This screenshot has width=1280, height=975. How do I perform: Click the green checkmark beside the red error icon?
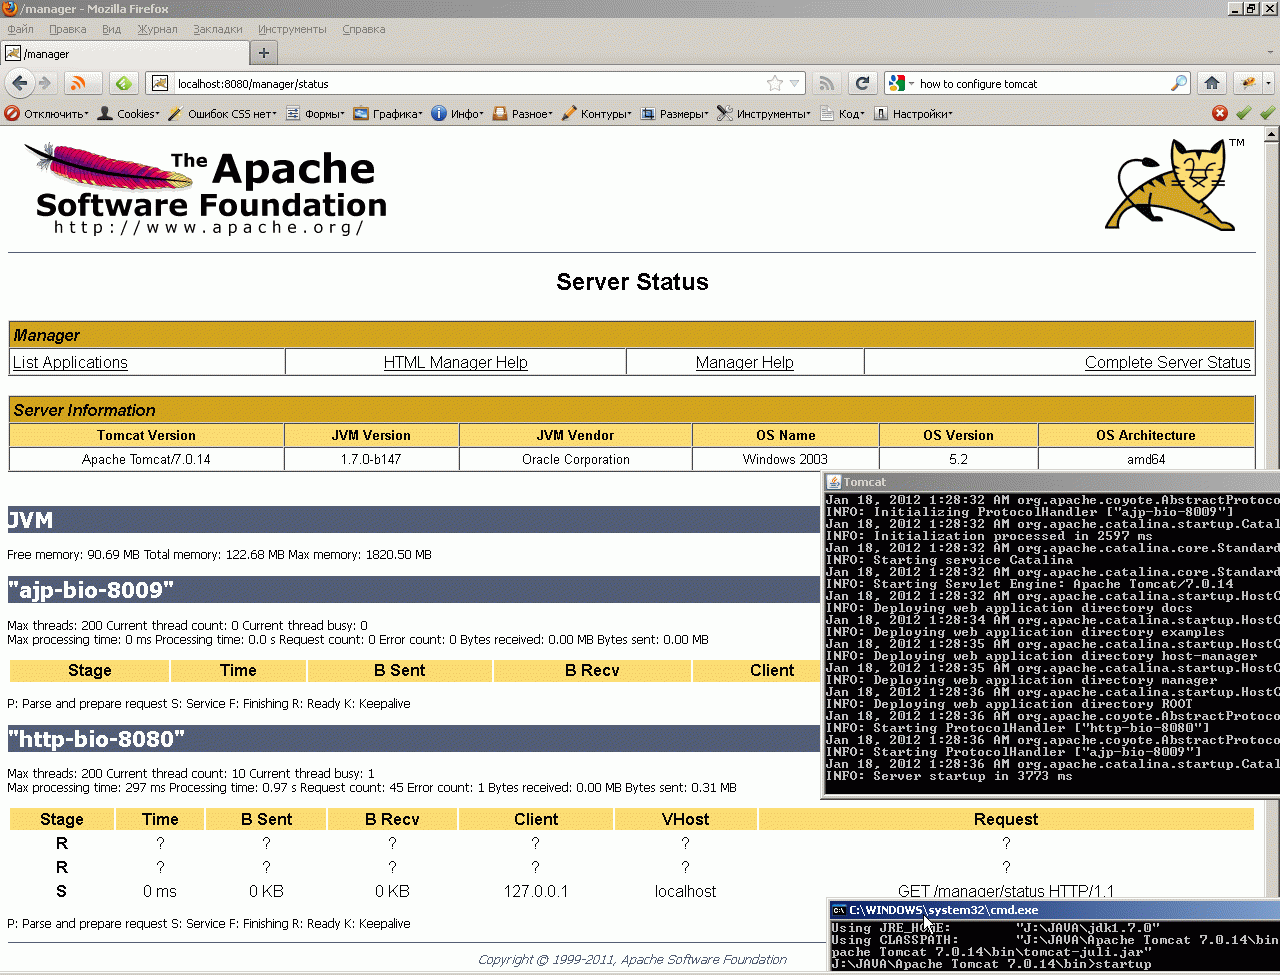[1244, 113]
